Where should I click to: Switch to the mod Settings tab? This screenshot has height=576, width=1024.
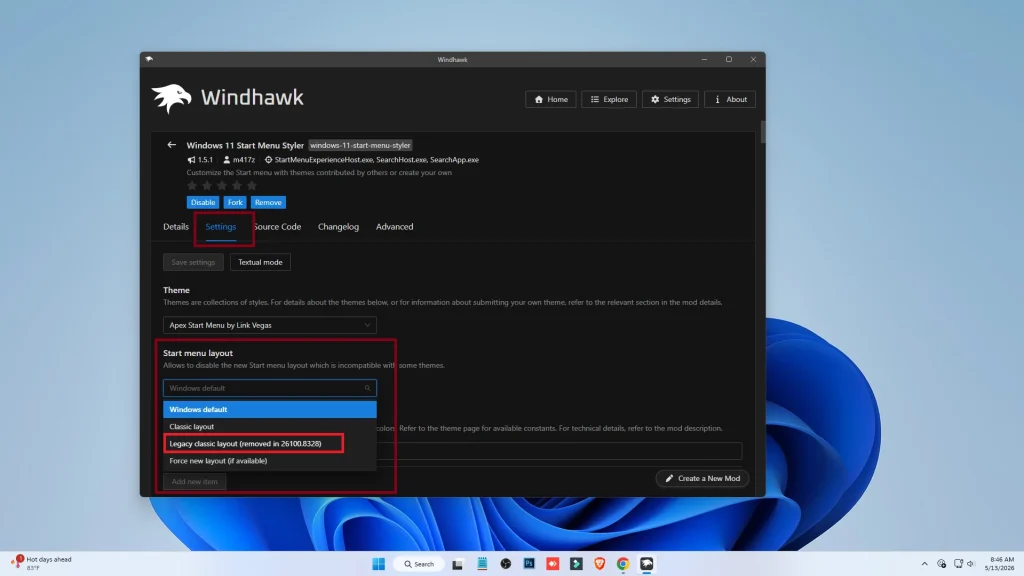pyautogui.click(x=221, y=227)
